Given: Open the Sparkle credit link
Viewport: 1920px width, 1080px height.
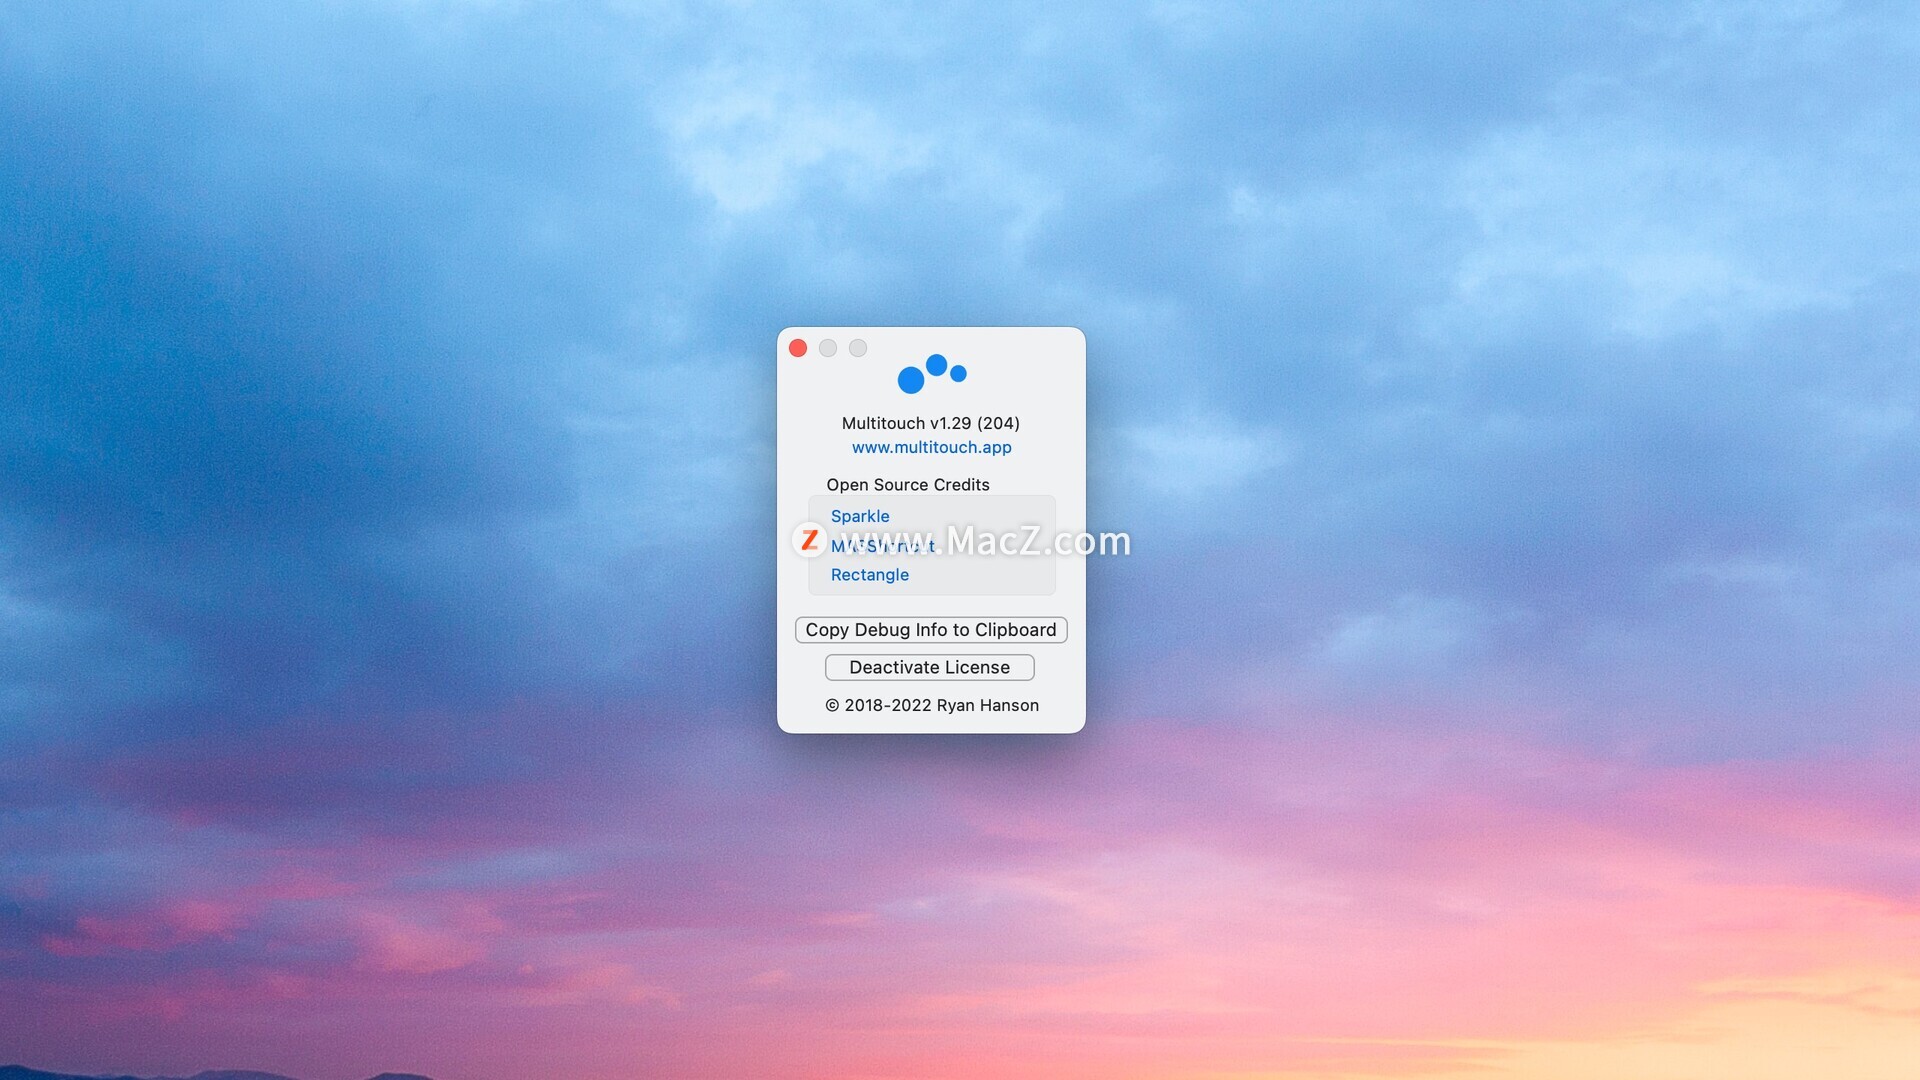Looking at the screenshot, I should click(860, 516).
